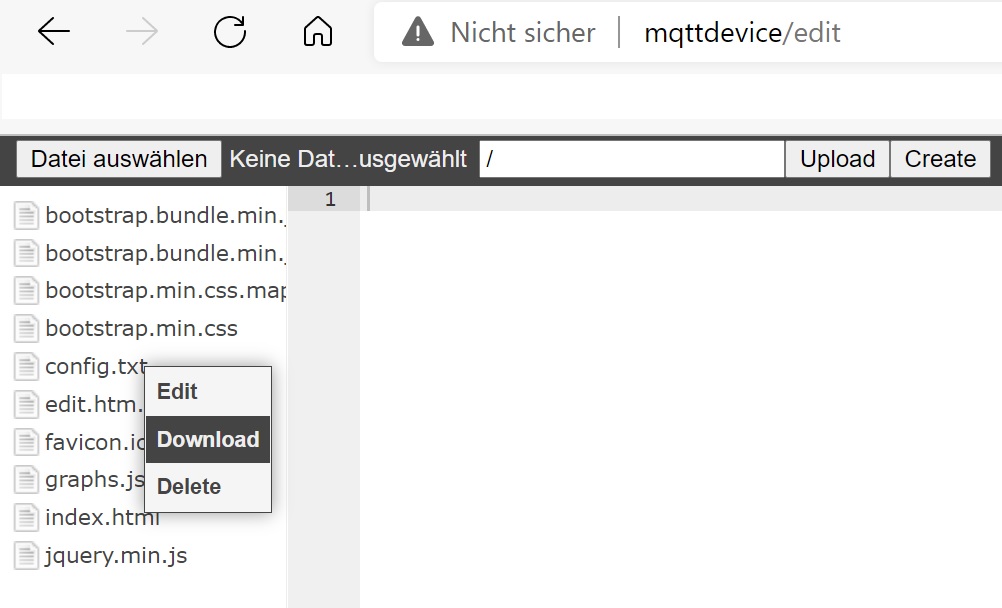Click the Create button
Image resolution: width=1002 pixels, height=608 pixels.
pyautogui.click(x=940, y=159)
